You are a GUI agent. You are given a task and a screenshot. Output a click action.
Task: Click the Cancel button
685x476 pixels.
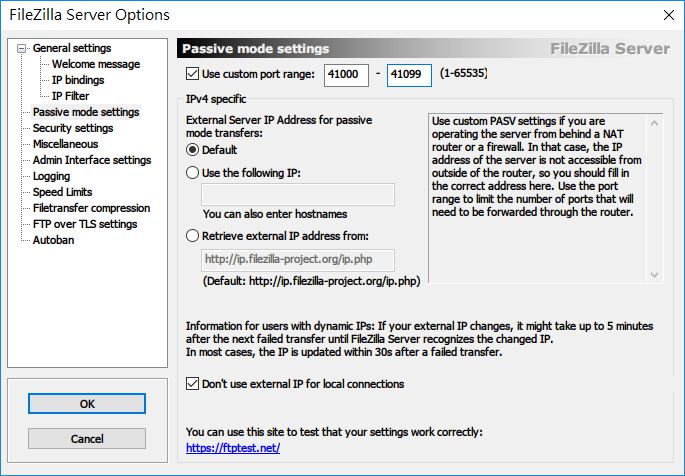click(x=87, y=439)
